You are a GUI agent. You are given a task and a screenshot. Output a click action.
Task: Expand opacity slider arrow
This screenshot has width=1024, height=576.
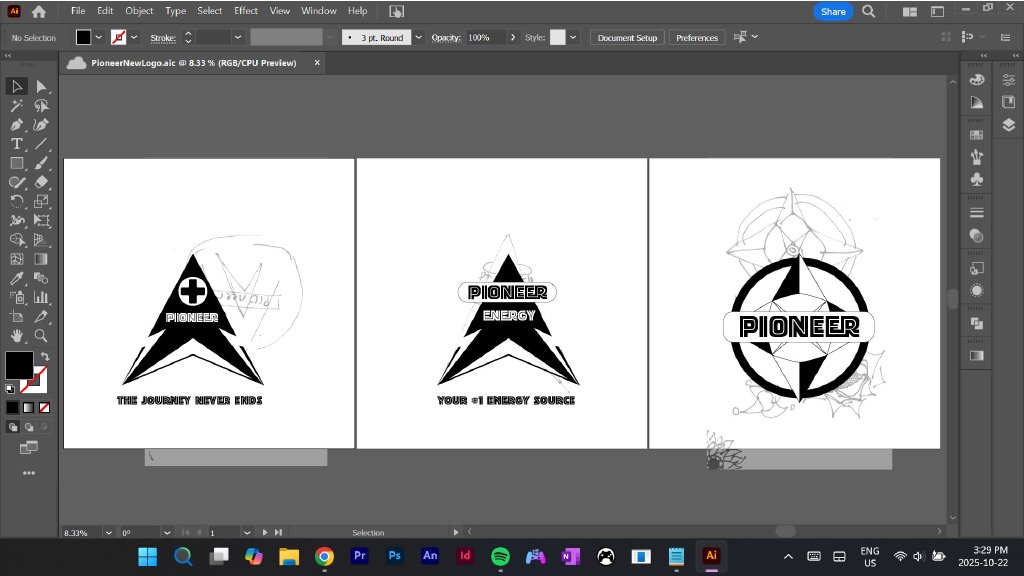(x=513, y=37)
